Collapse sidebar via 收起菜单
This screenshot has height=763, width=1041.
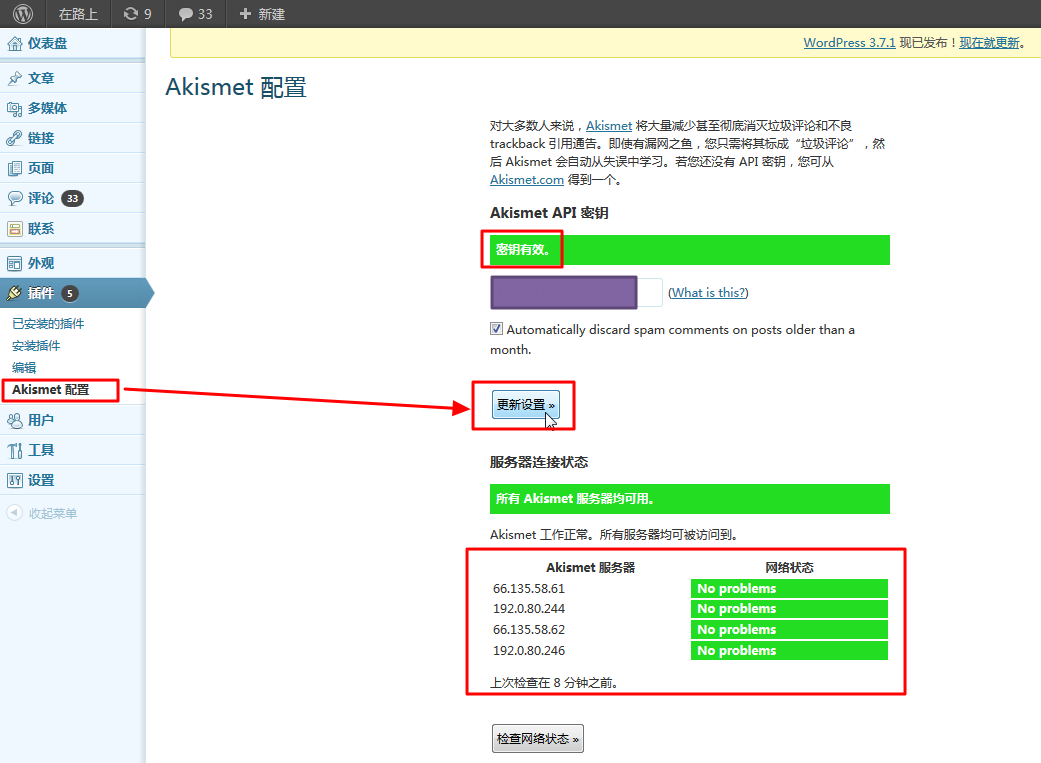[53, 513]
